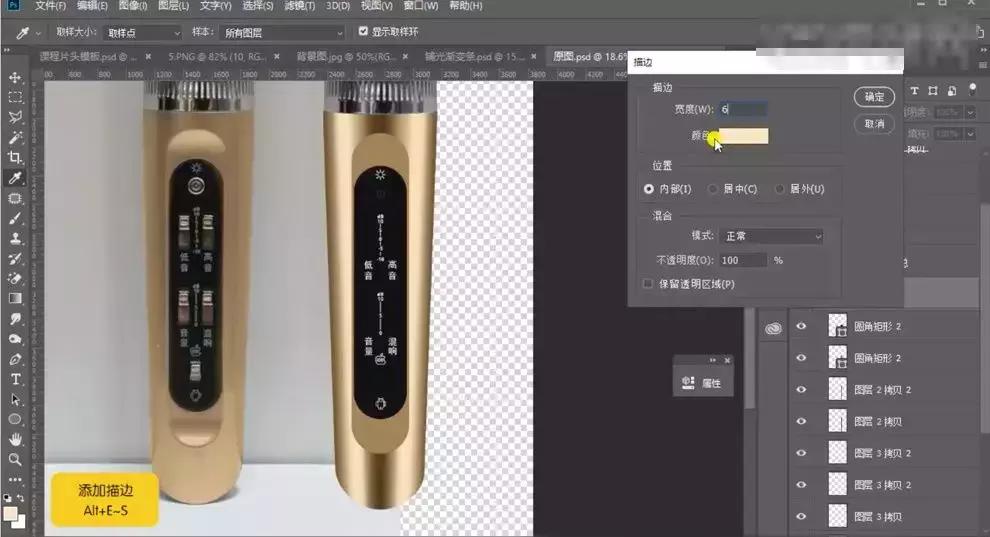Select the Move tool
This screenshot has height=537, width=990.
pyautogui.click(x=15, y=77)
